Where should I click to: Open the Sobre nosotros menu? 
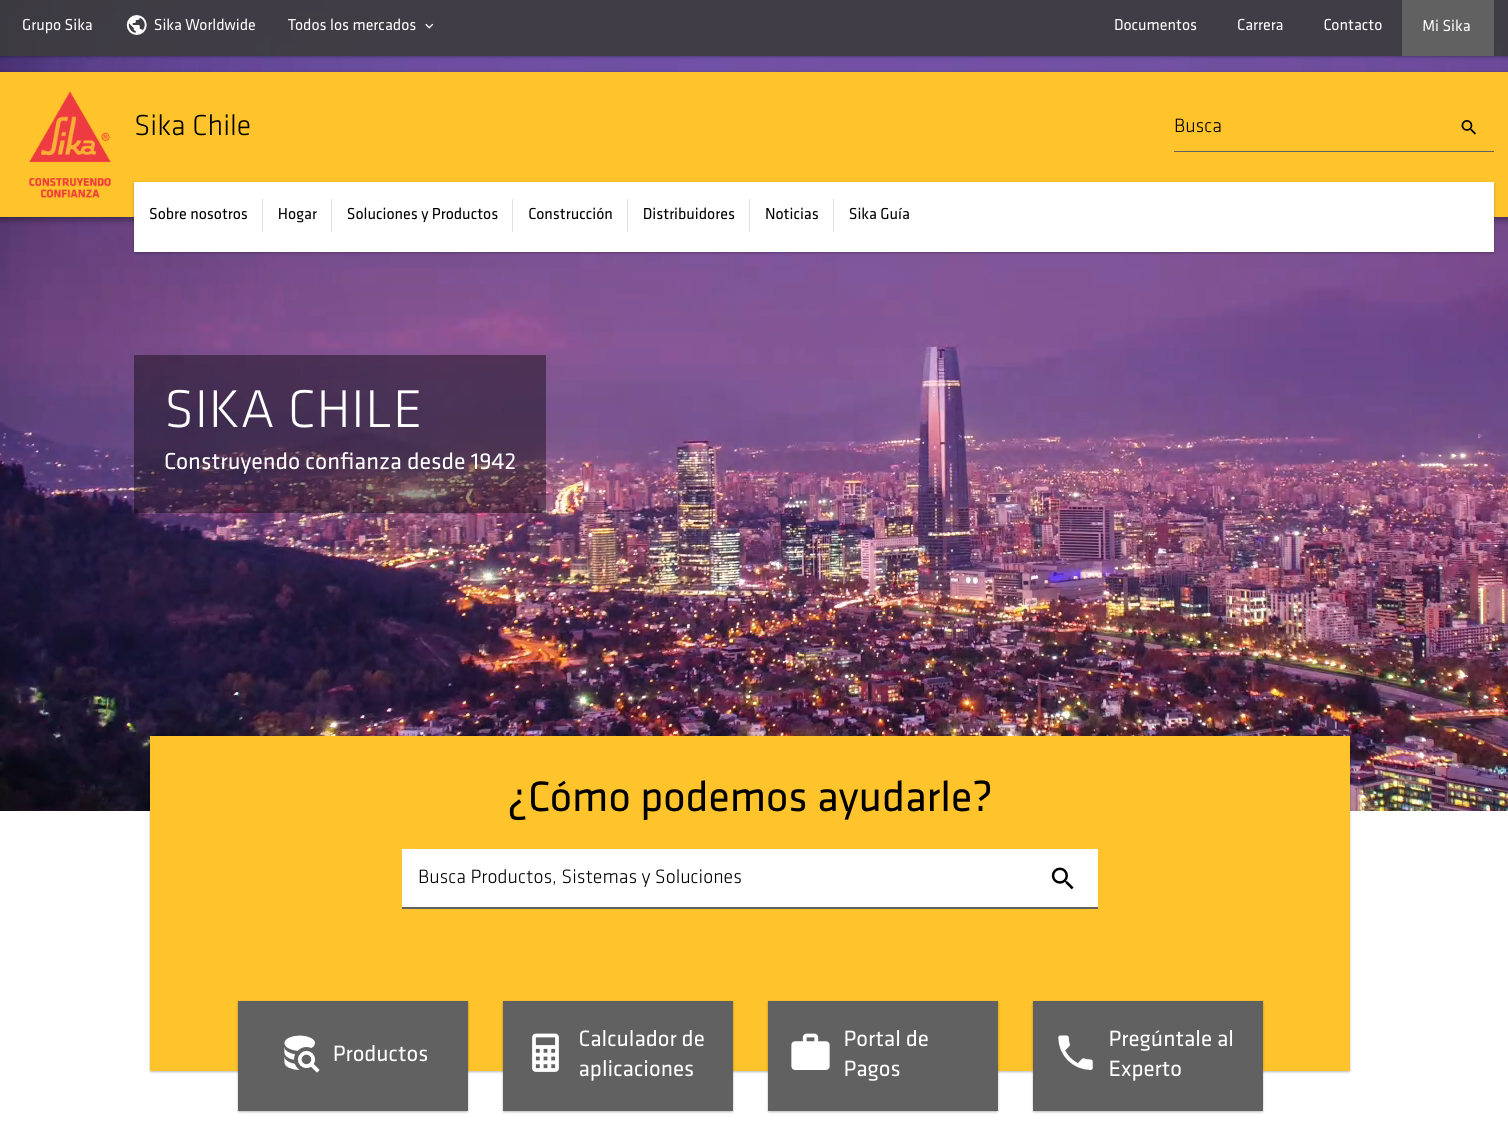(198, 214)
